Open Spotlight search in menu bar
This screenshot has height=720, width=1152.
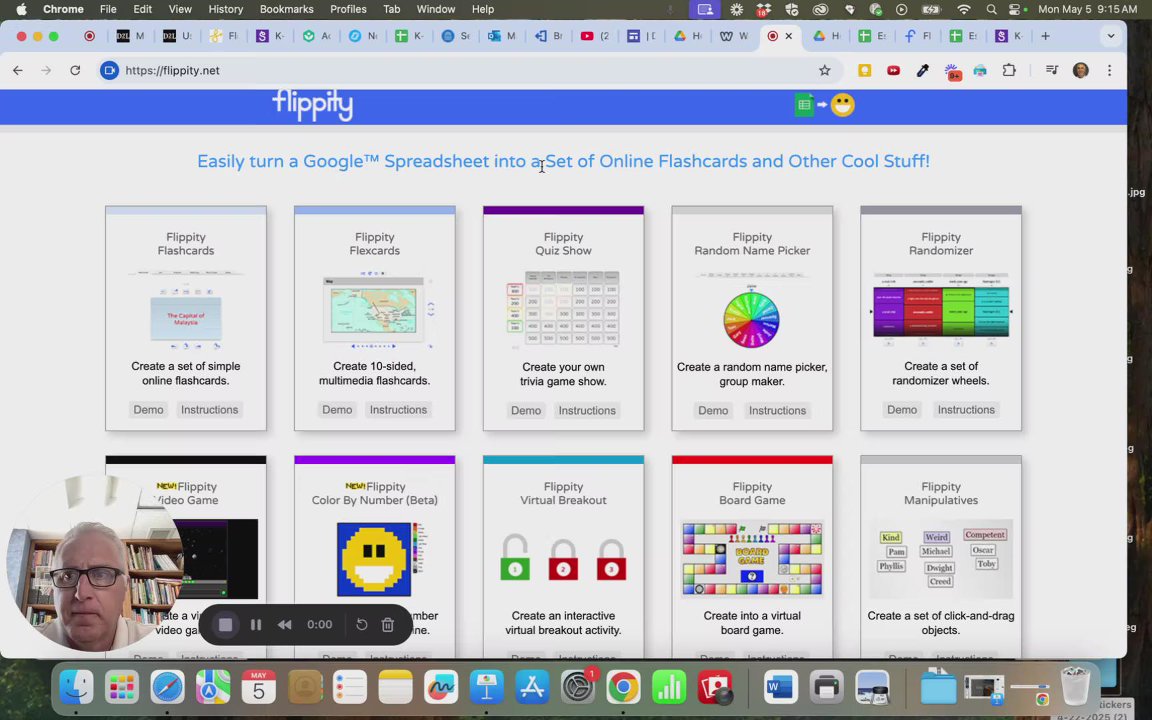[x=992, y=9]
